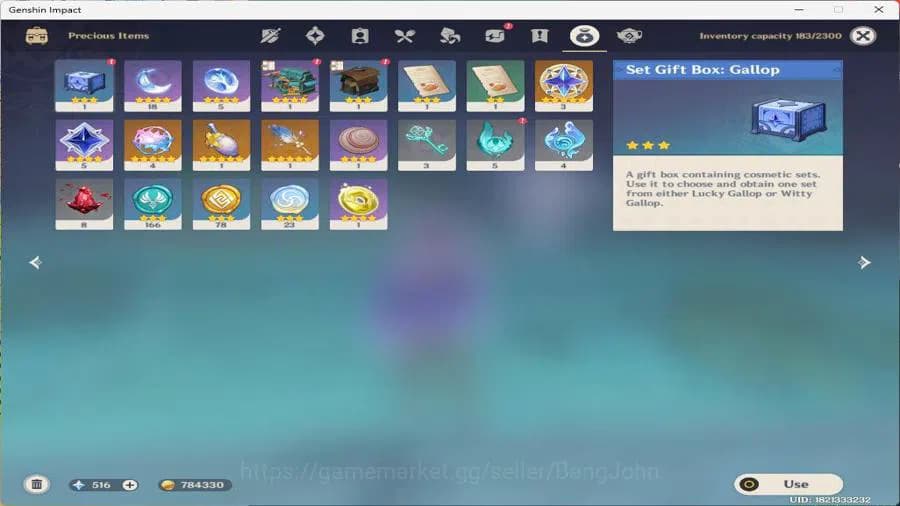Select the Precious Items pouch tab
Screen dimensions: 900x506
584,36
